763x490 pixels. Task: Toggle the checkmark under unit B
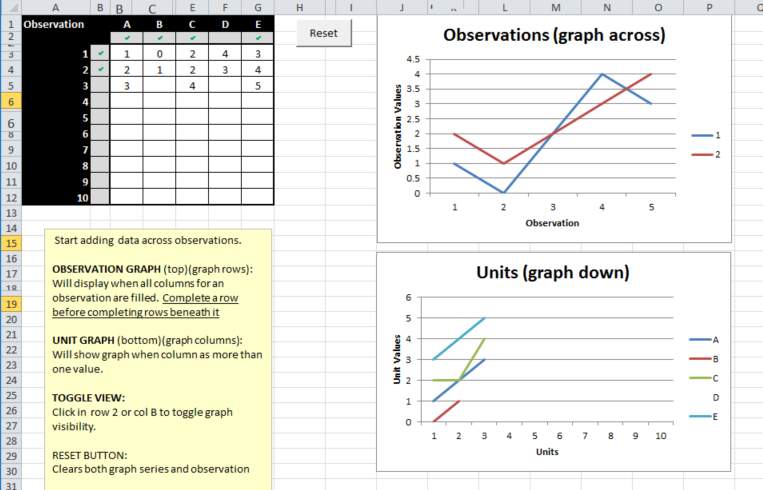click(x=159, y=38)
